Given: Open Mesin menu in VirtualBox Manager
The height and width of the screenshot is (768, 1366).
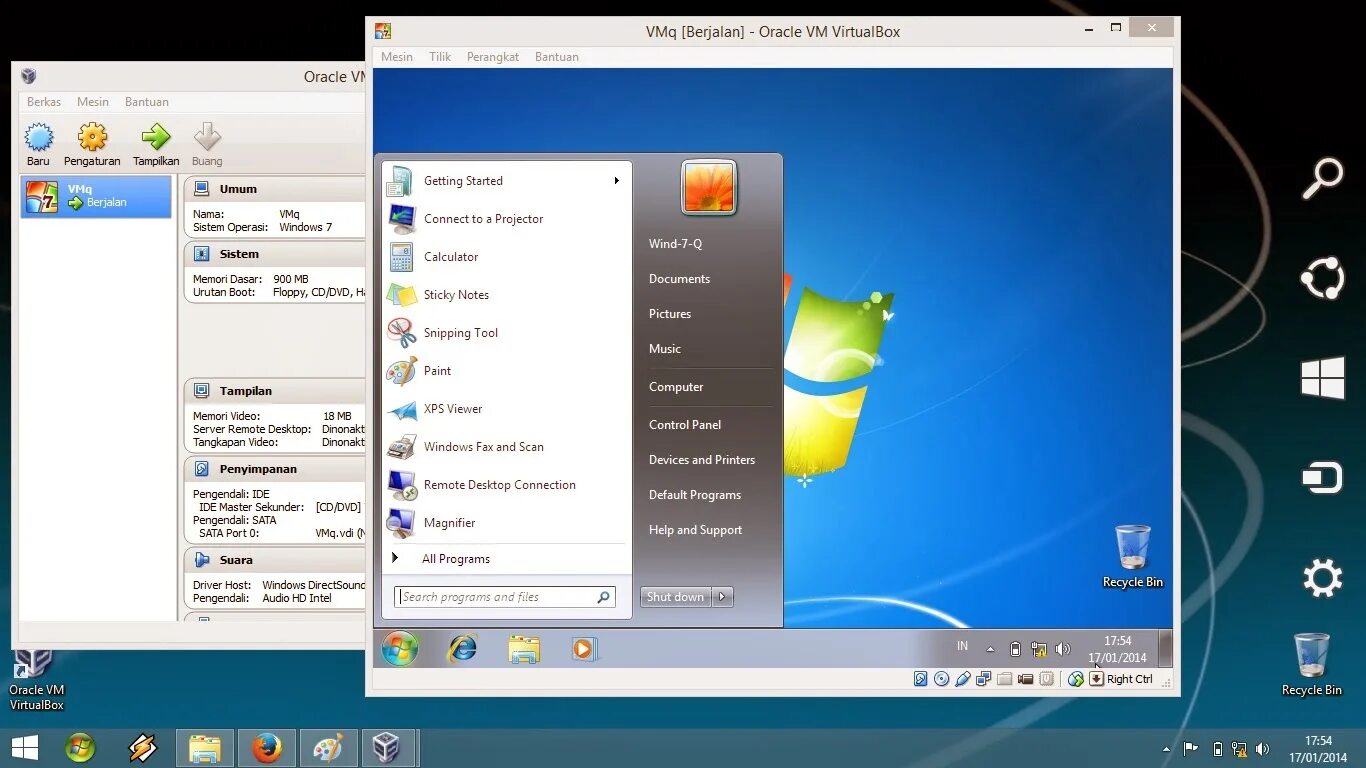Looking at the screenshot, I should pyautogui.click(x=93, y=102).
